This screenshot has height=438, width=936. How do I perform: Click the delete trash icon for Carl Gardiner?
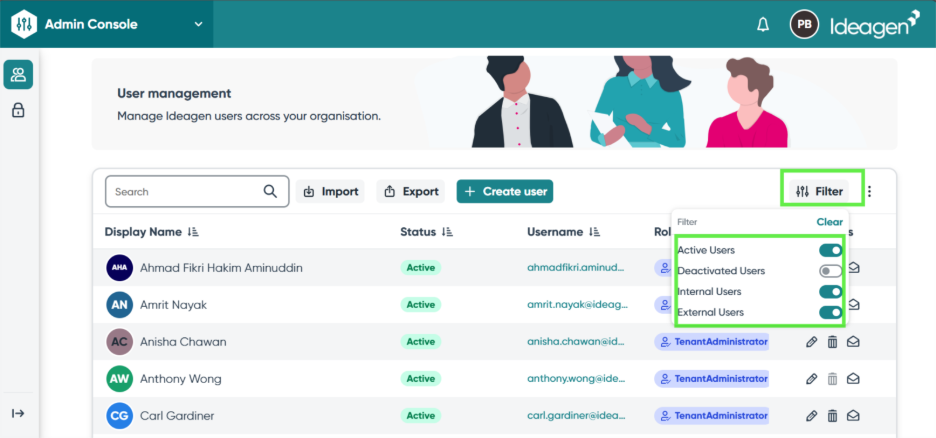click(x=832, y=416)
